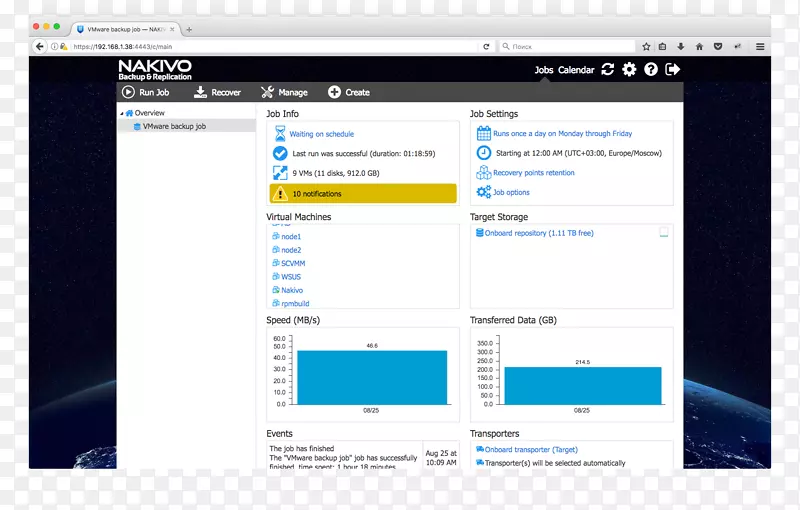The height and width of the screenshot is (510, 800).
Task: Collapse the Overview tree node
Action: click(x=121, y=113)
